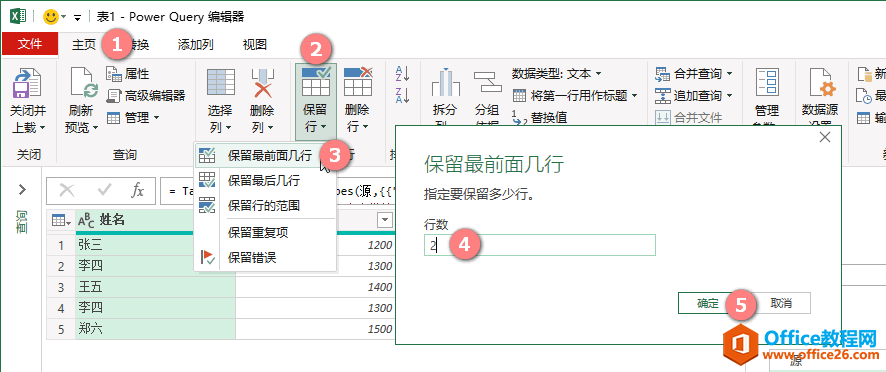886x372 pixels.
Task: Select 保留重复项 menu entry
Action: pos(266,232)
